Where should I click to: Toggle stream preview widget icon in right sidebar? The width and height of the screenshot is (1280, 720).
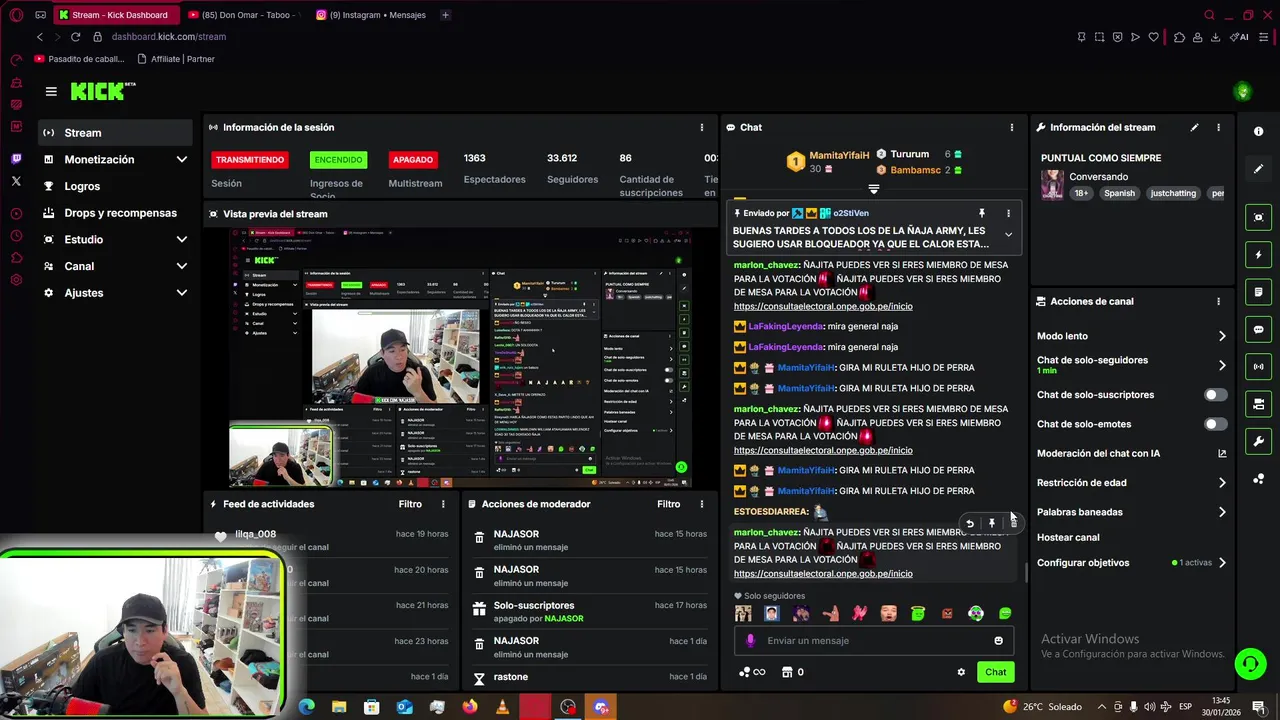(1258, 217)
